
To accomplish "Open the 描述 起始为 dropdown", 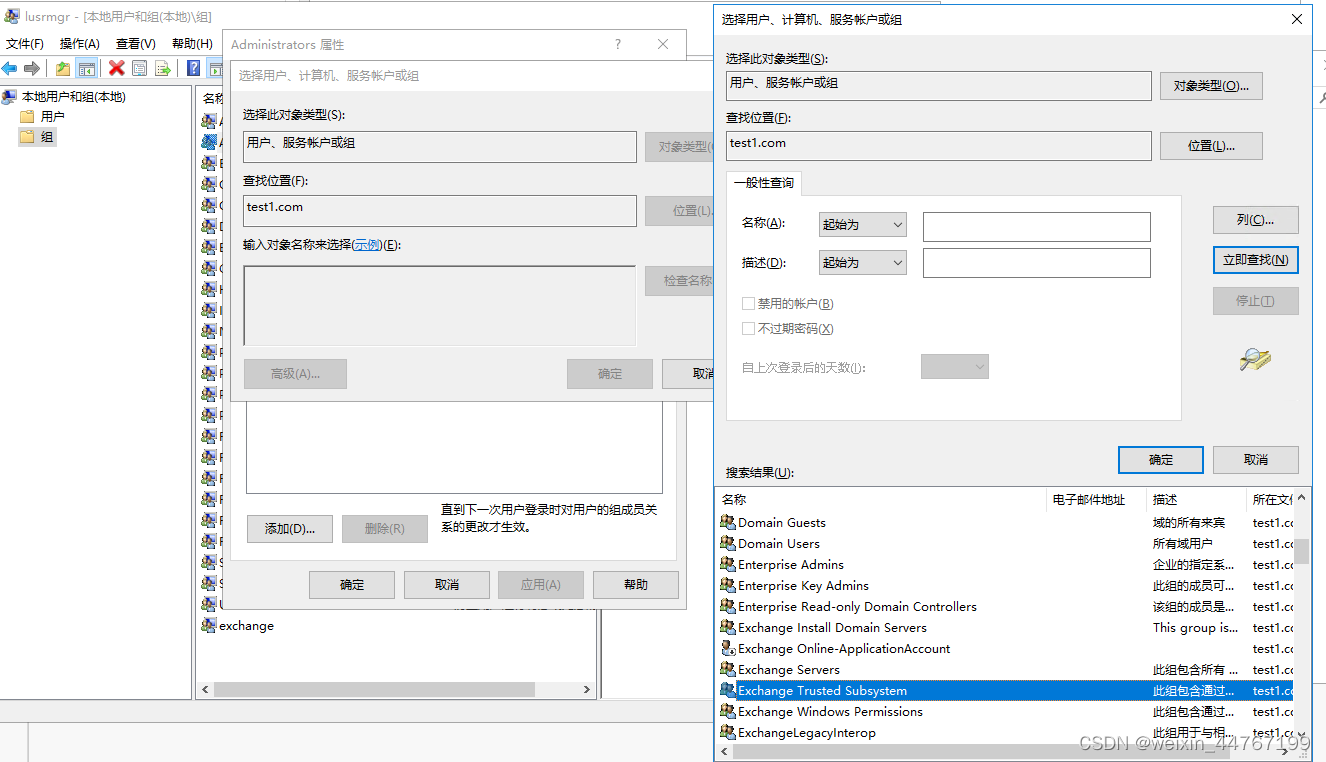I will [x=863, y=262].
